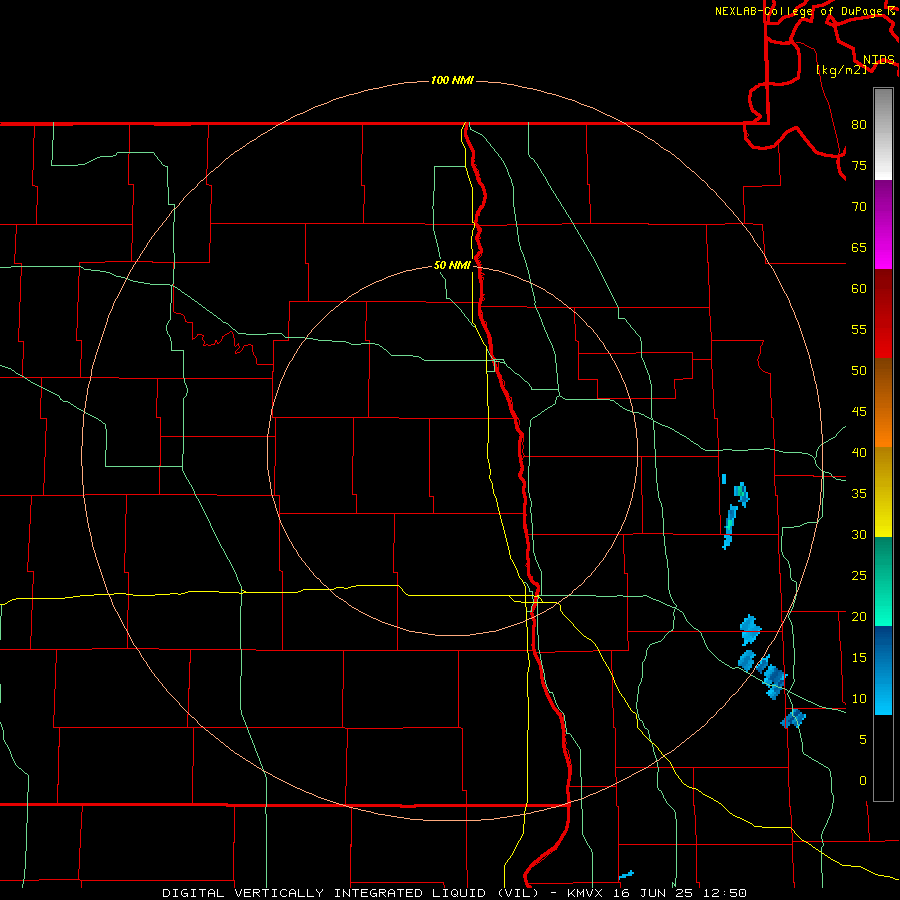The width and height of the screenshot is (900, 900).
Task: Click the legend value 55
Action: click(859, 329)
